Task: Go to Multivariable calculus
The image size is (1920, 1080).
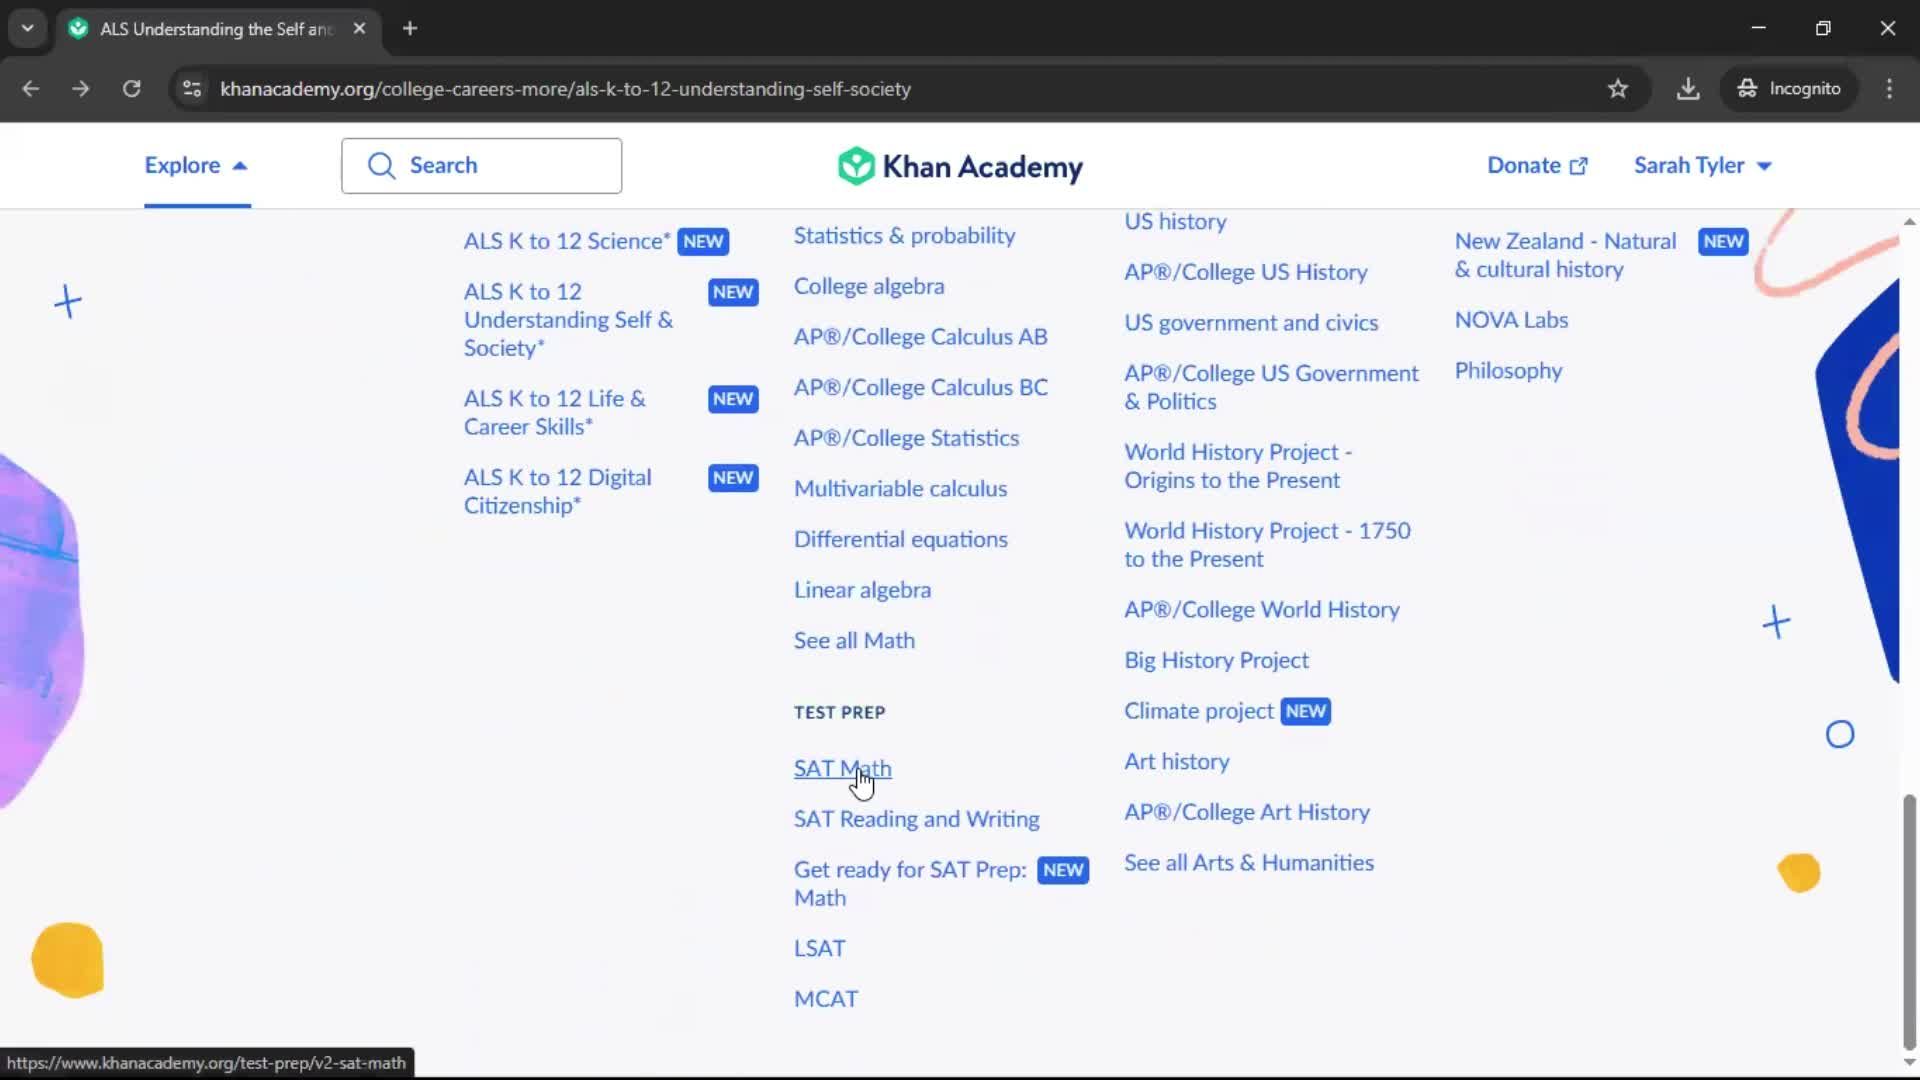Action: point(900,489)
